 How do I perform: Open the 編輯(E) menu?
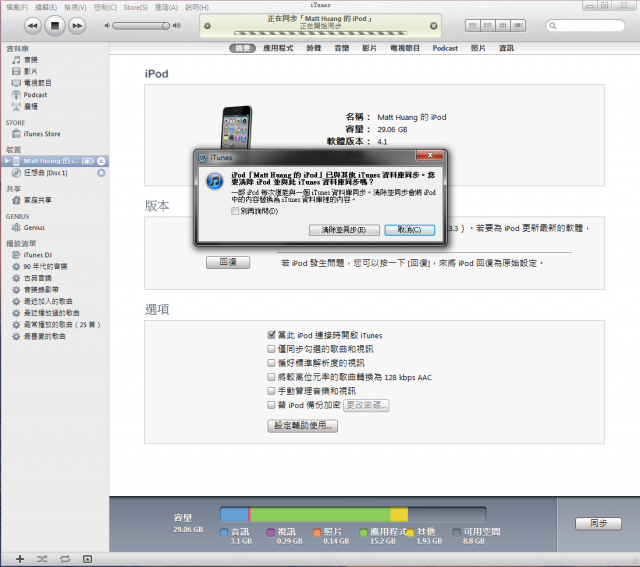46,7
